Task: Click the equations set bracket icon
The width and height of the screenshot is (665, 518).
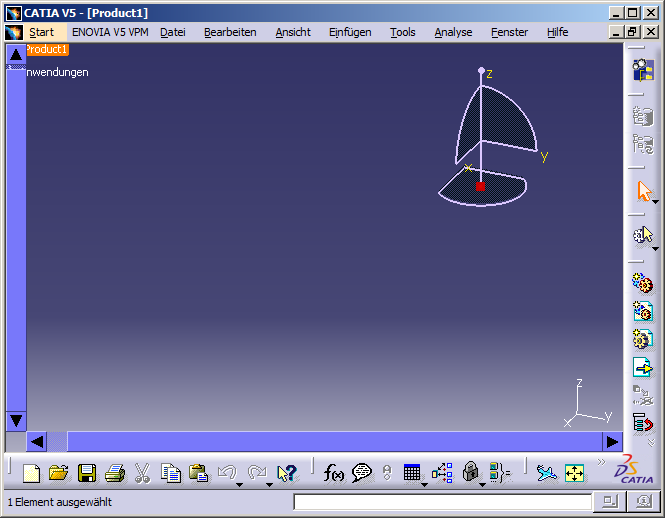Action: (x=500, y=473)
